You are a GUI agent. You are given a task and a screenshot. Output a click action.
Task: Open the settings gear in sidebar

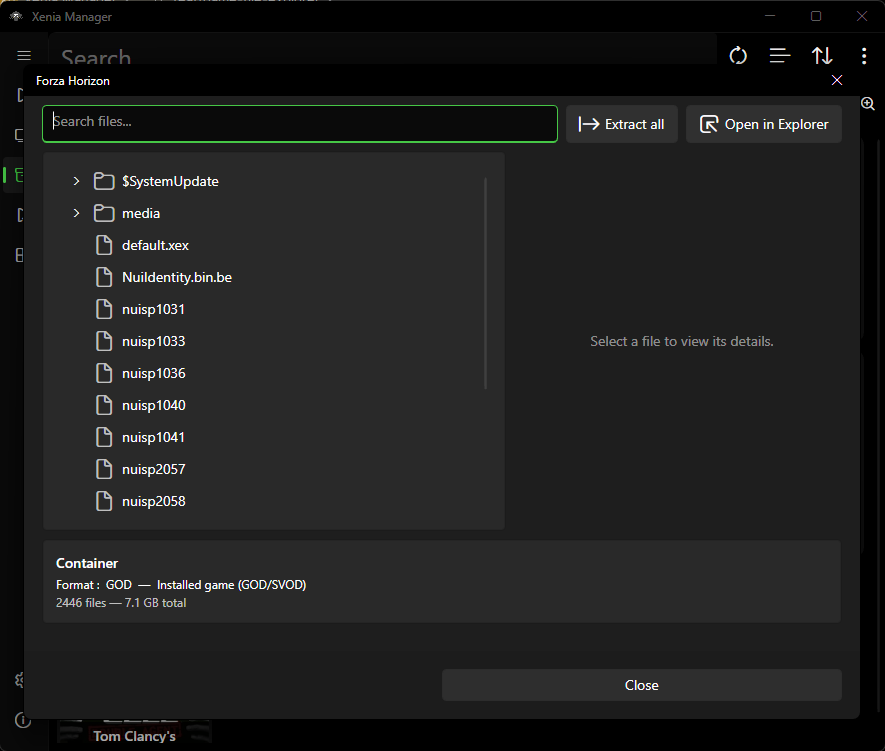(20, 680)
